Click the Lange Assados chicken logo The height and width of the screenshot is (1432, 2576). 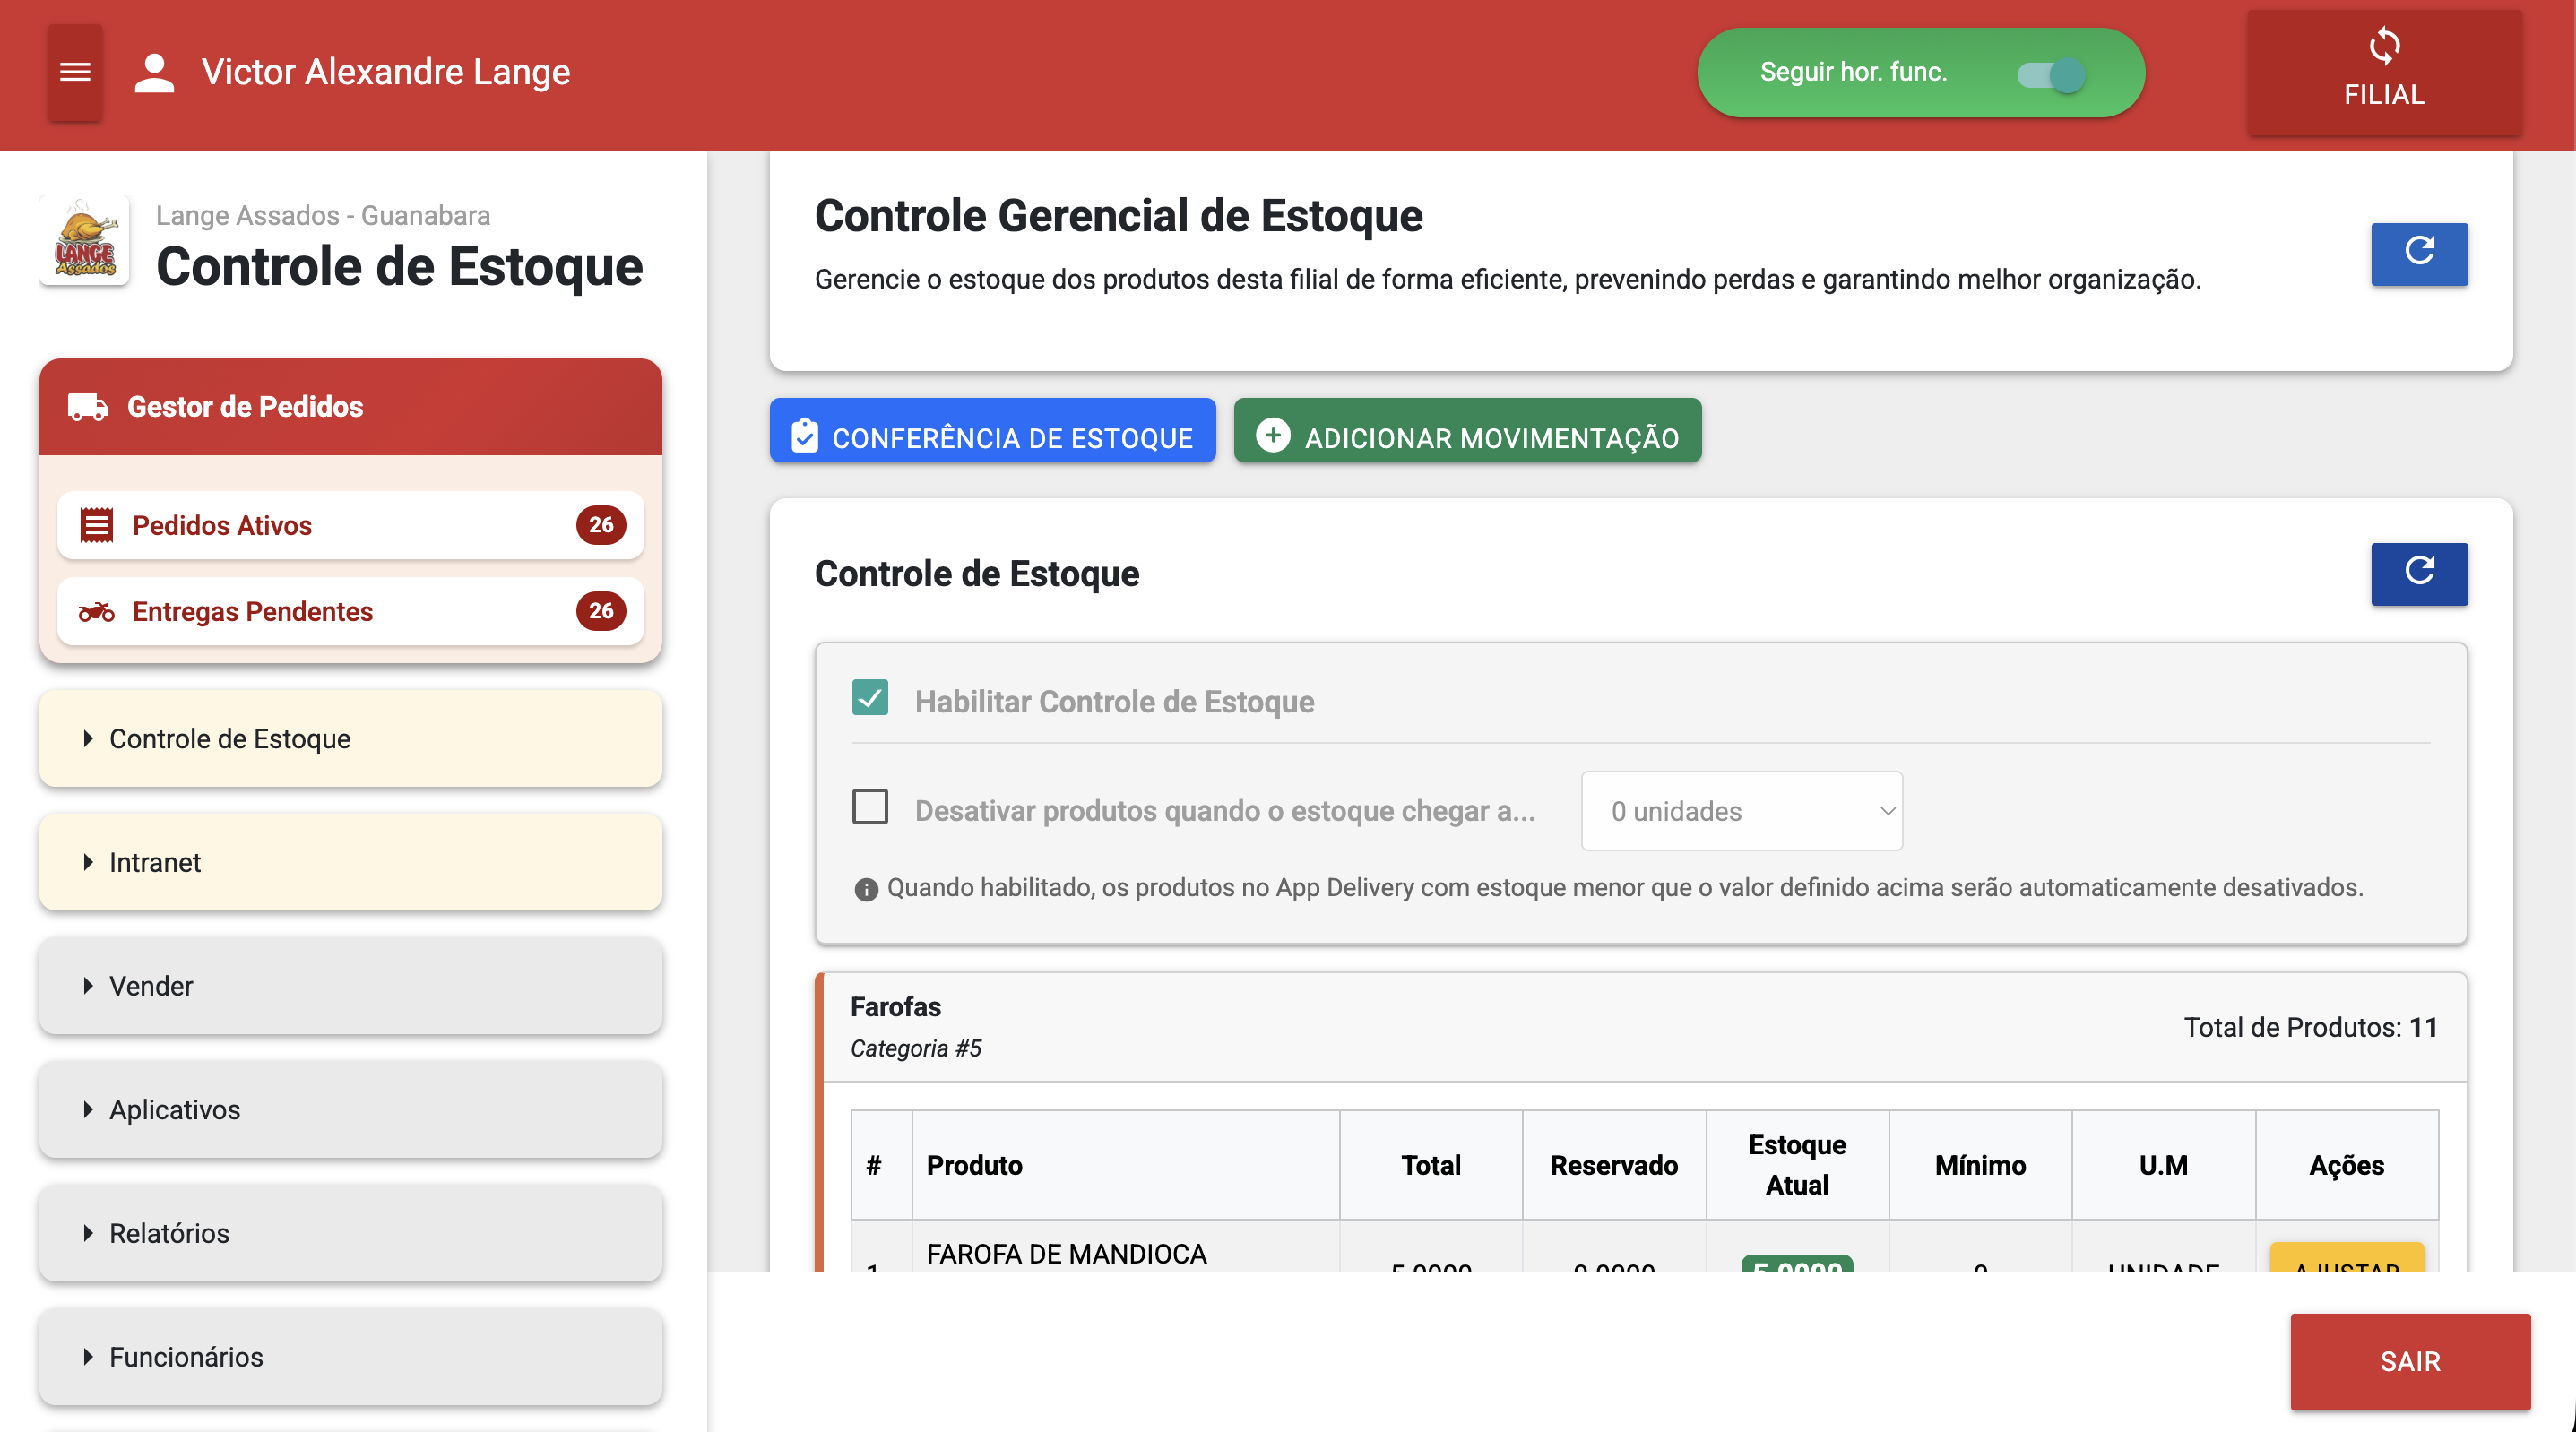click(84, 240)
